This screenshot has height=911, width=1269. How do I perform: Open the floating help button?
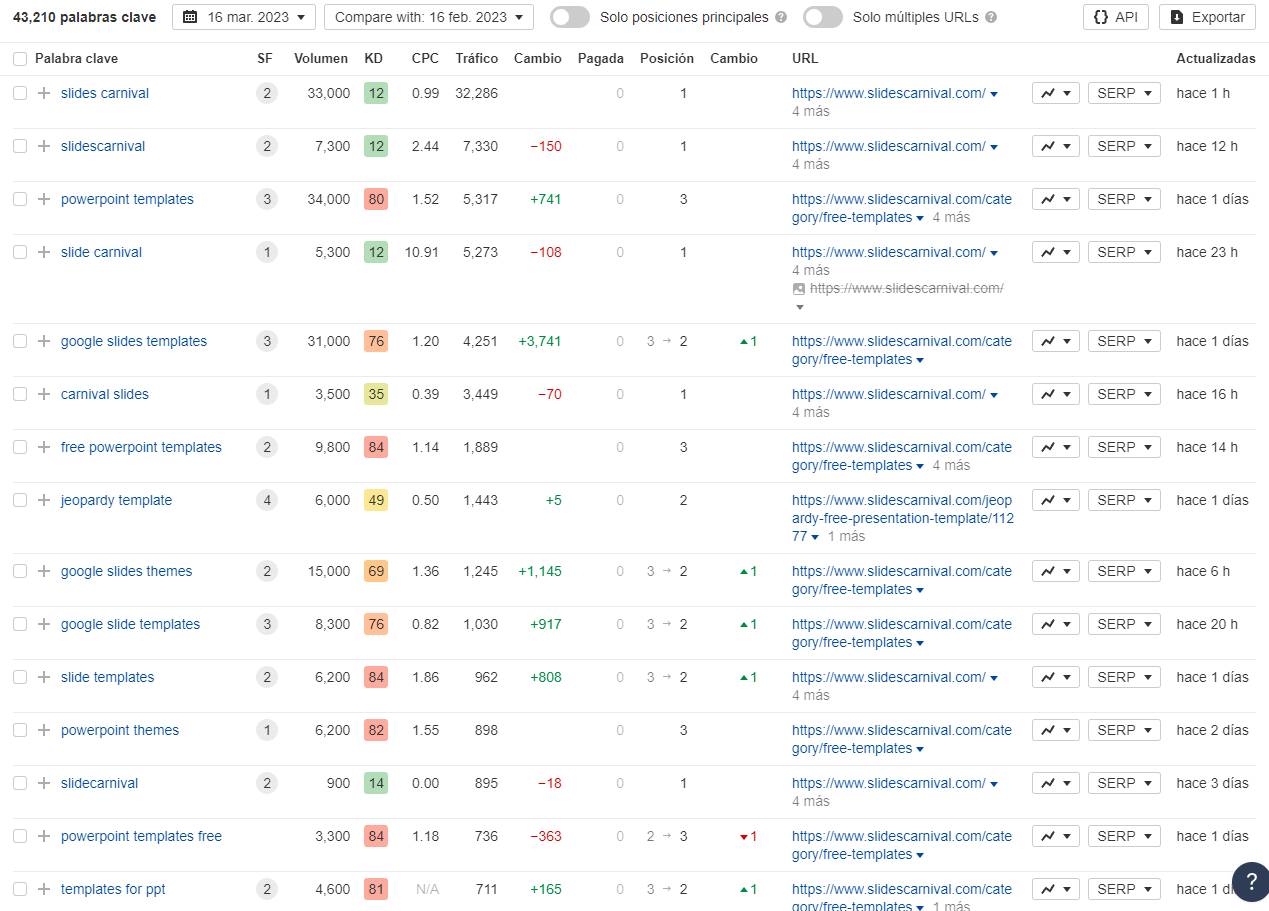click(x=1250, y=881)
